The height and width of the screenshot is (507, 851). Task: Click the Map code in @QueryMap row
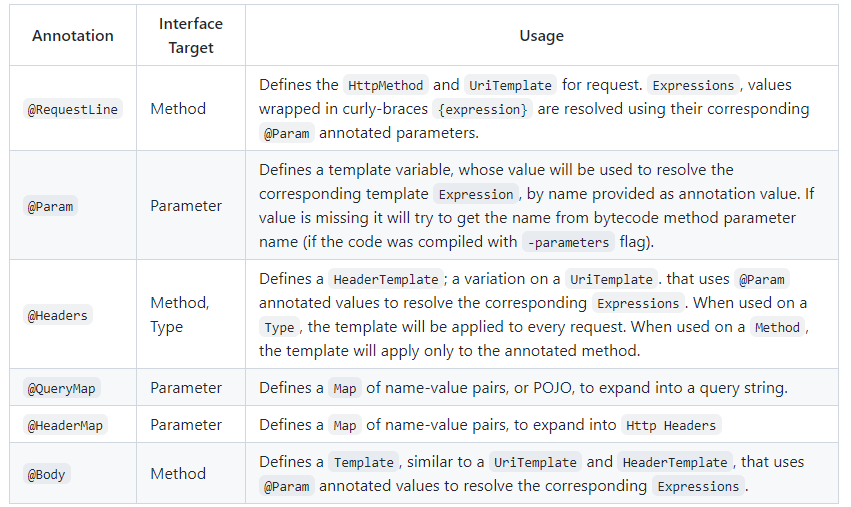pyautogui.click(x=345, y=388)
